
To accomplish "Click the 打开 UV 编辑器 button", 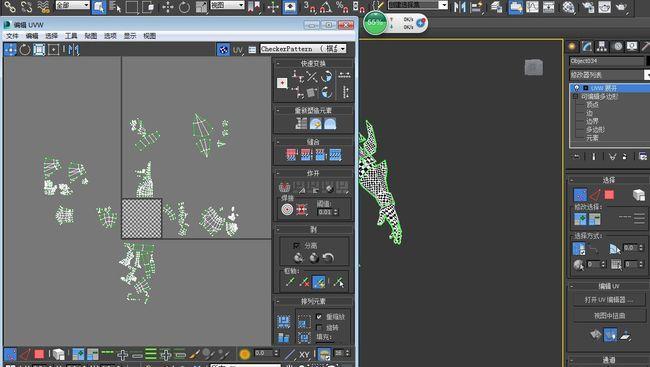I will coord(609,300).
